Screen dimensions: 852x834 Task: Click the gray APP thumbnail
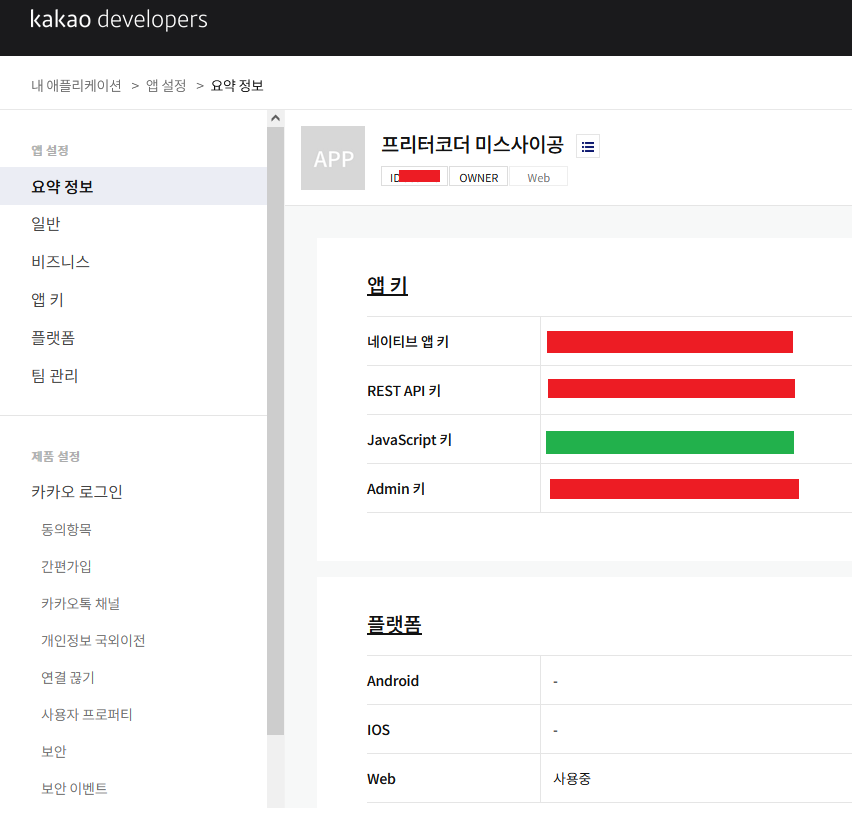coord(333,158)
